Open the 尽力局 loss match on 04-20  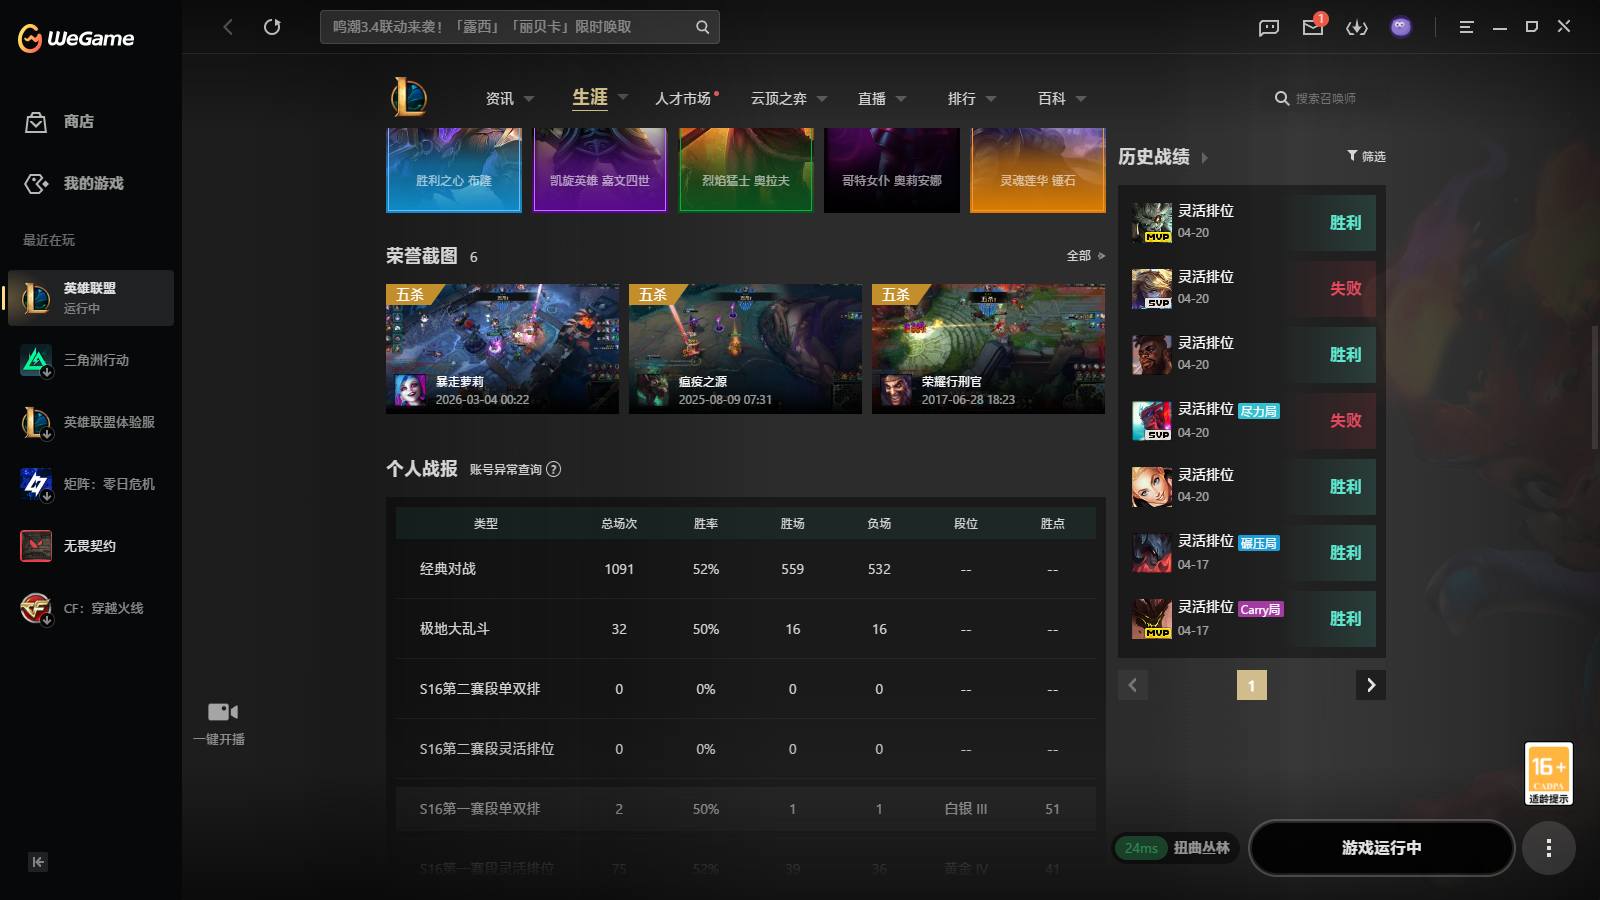pos(1252,420)
